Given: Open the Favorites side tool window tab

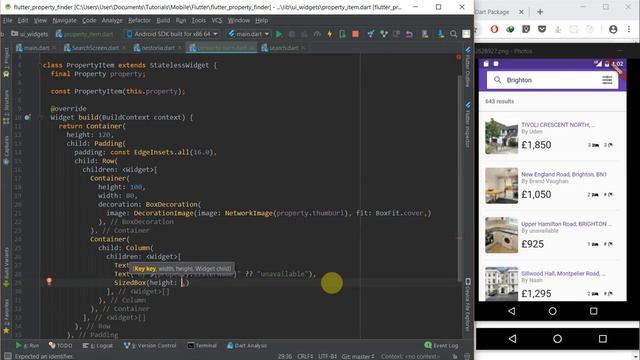Looking at the screenshot, I should [6, 316].
